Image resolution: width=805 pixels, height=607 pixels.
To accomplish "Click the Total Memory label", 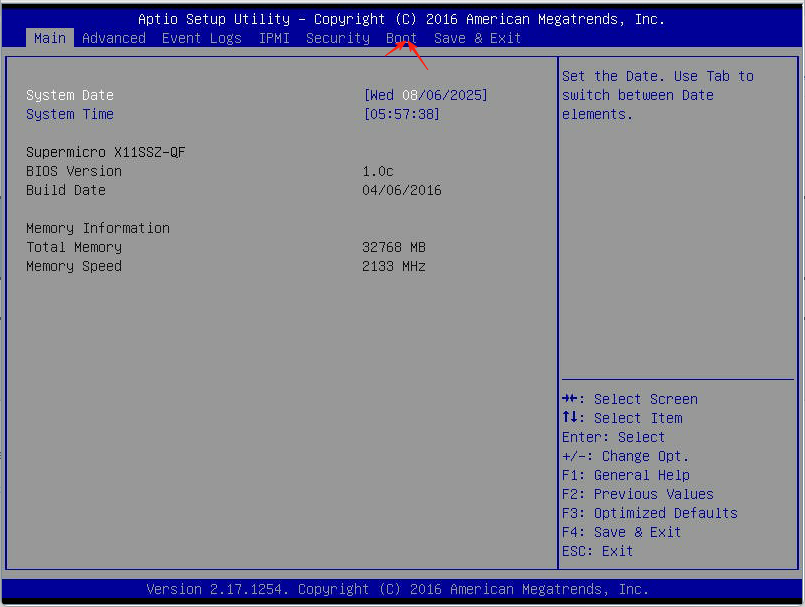I will pos(74,247).
